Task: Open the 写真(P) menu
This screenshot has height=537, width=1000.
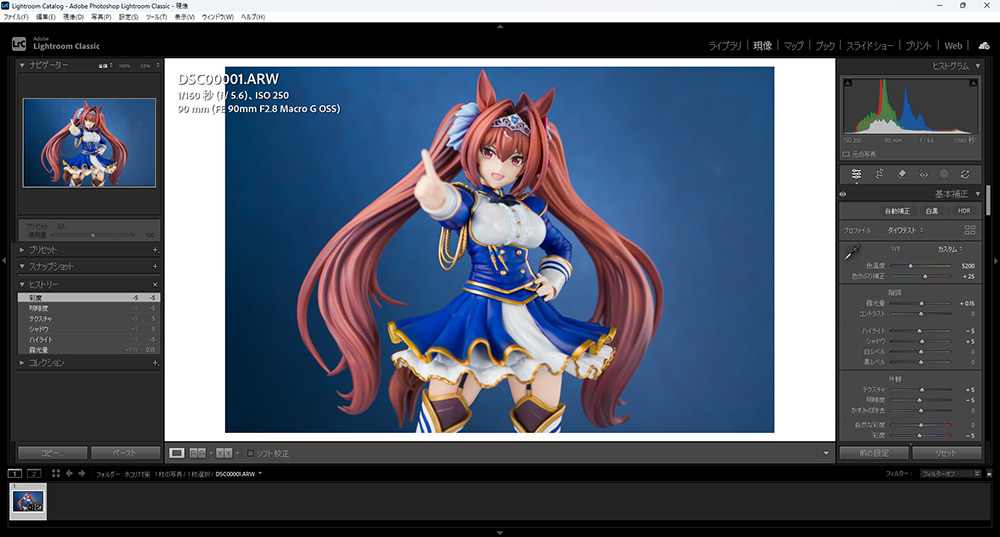Action: coord(101,17)
